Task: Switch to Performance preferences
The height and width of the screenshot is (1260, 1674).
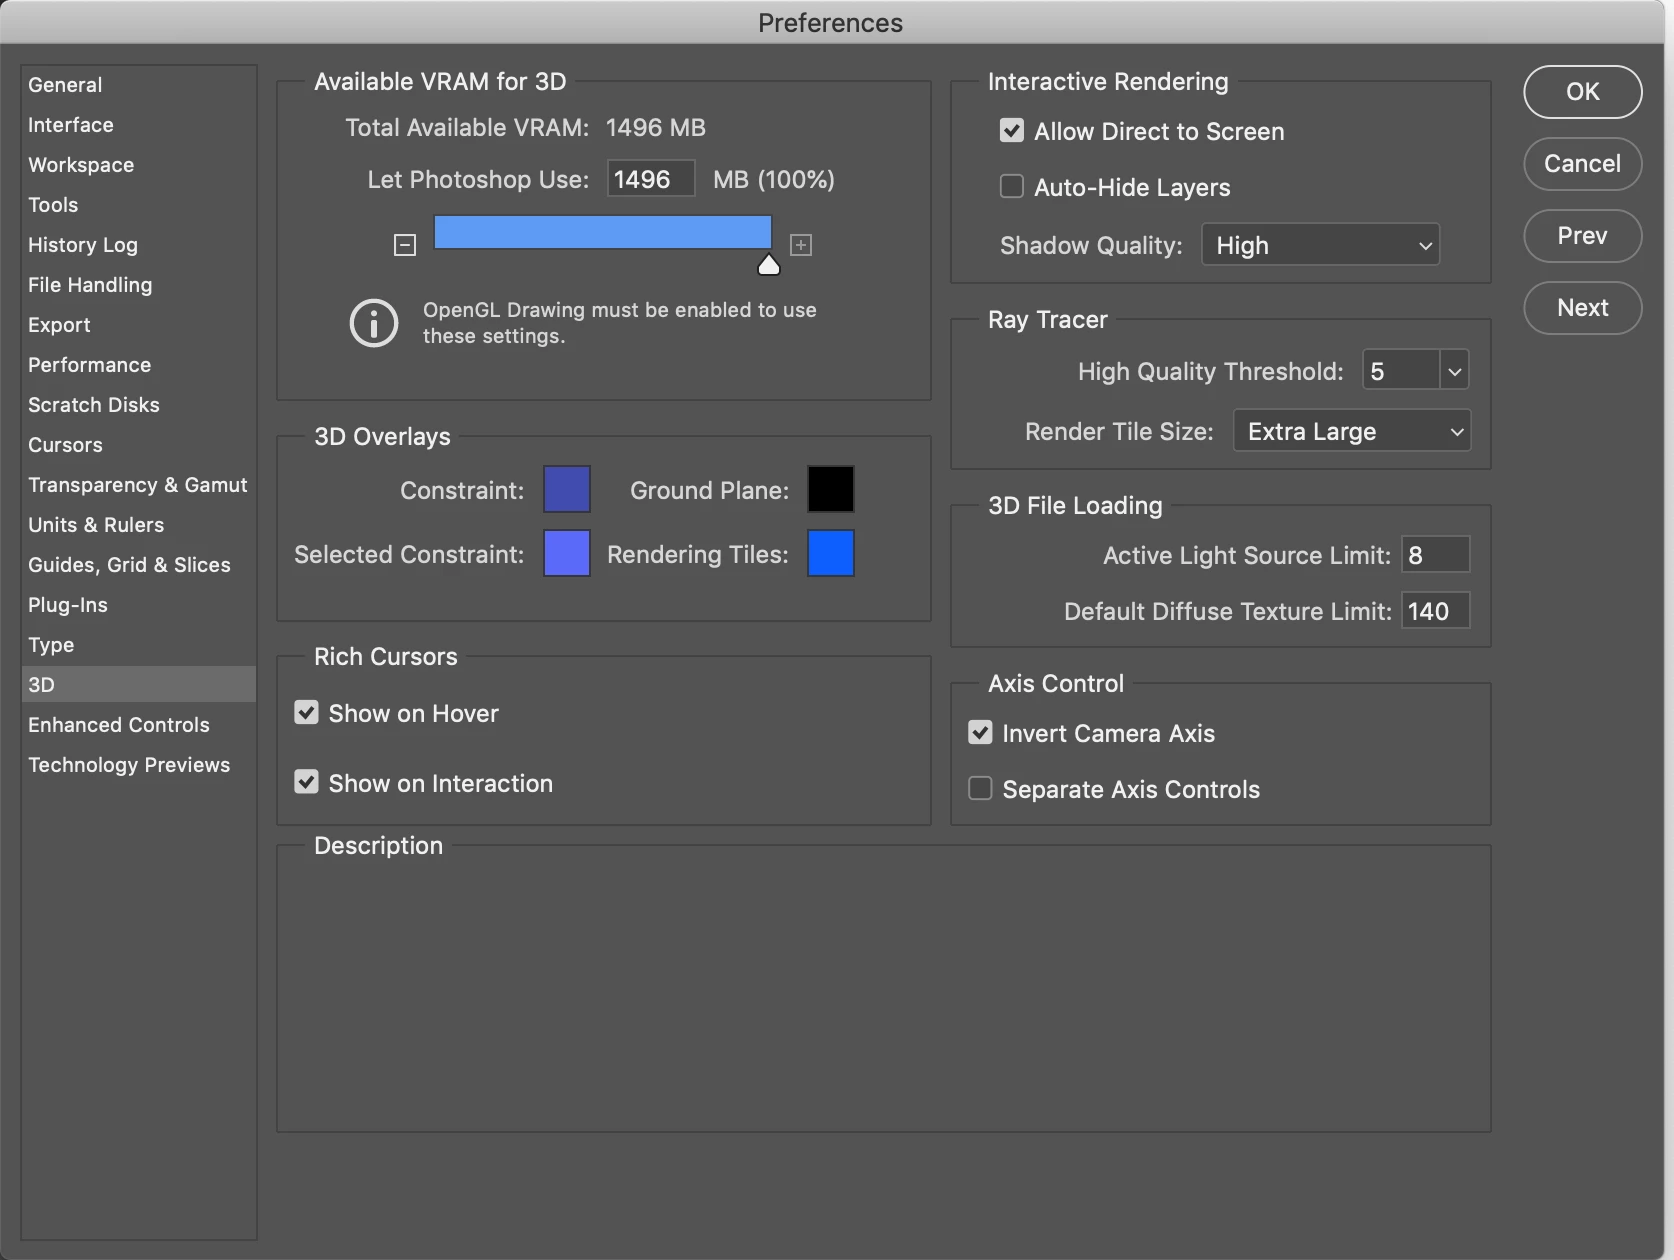Action: pos(138,365)
